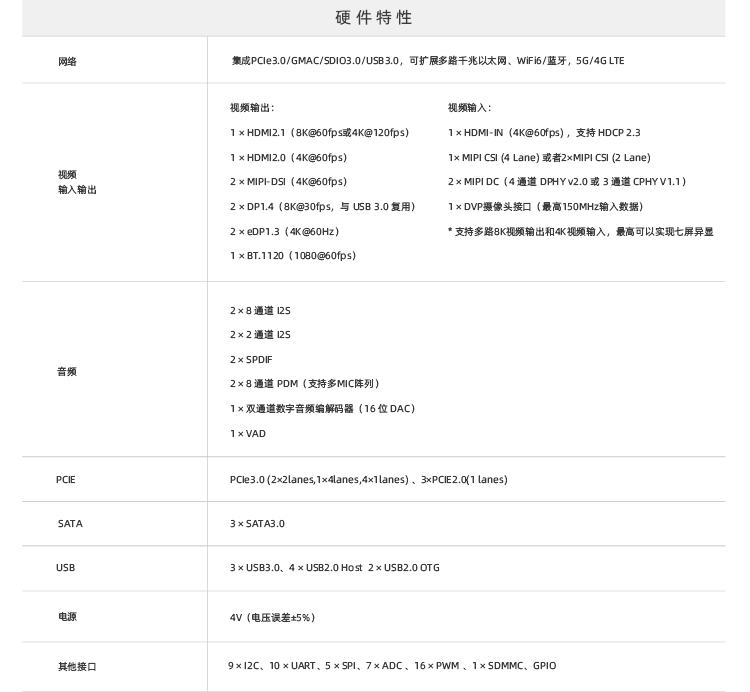Click the HDMI-IN HDCP 2.3 line
The image size is (750, 692).
(x=544, y=133)
